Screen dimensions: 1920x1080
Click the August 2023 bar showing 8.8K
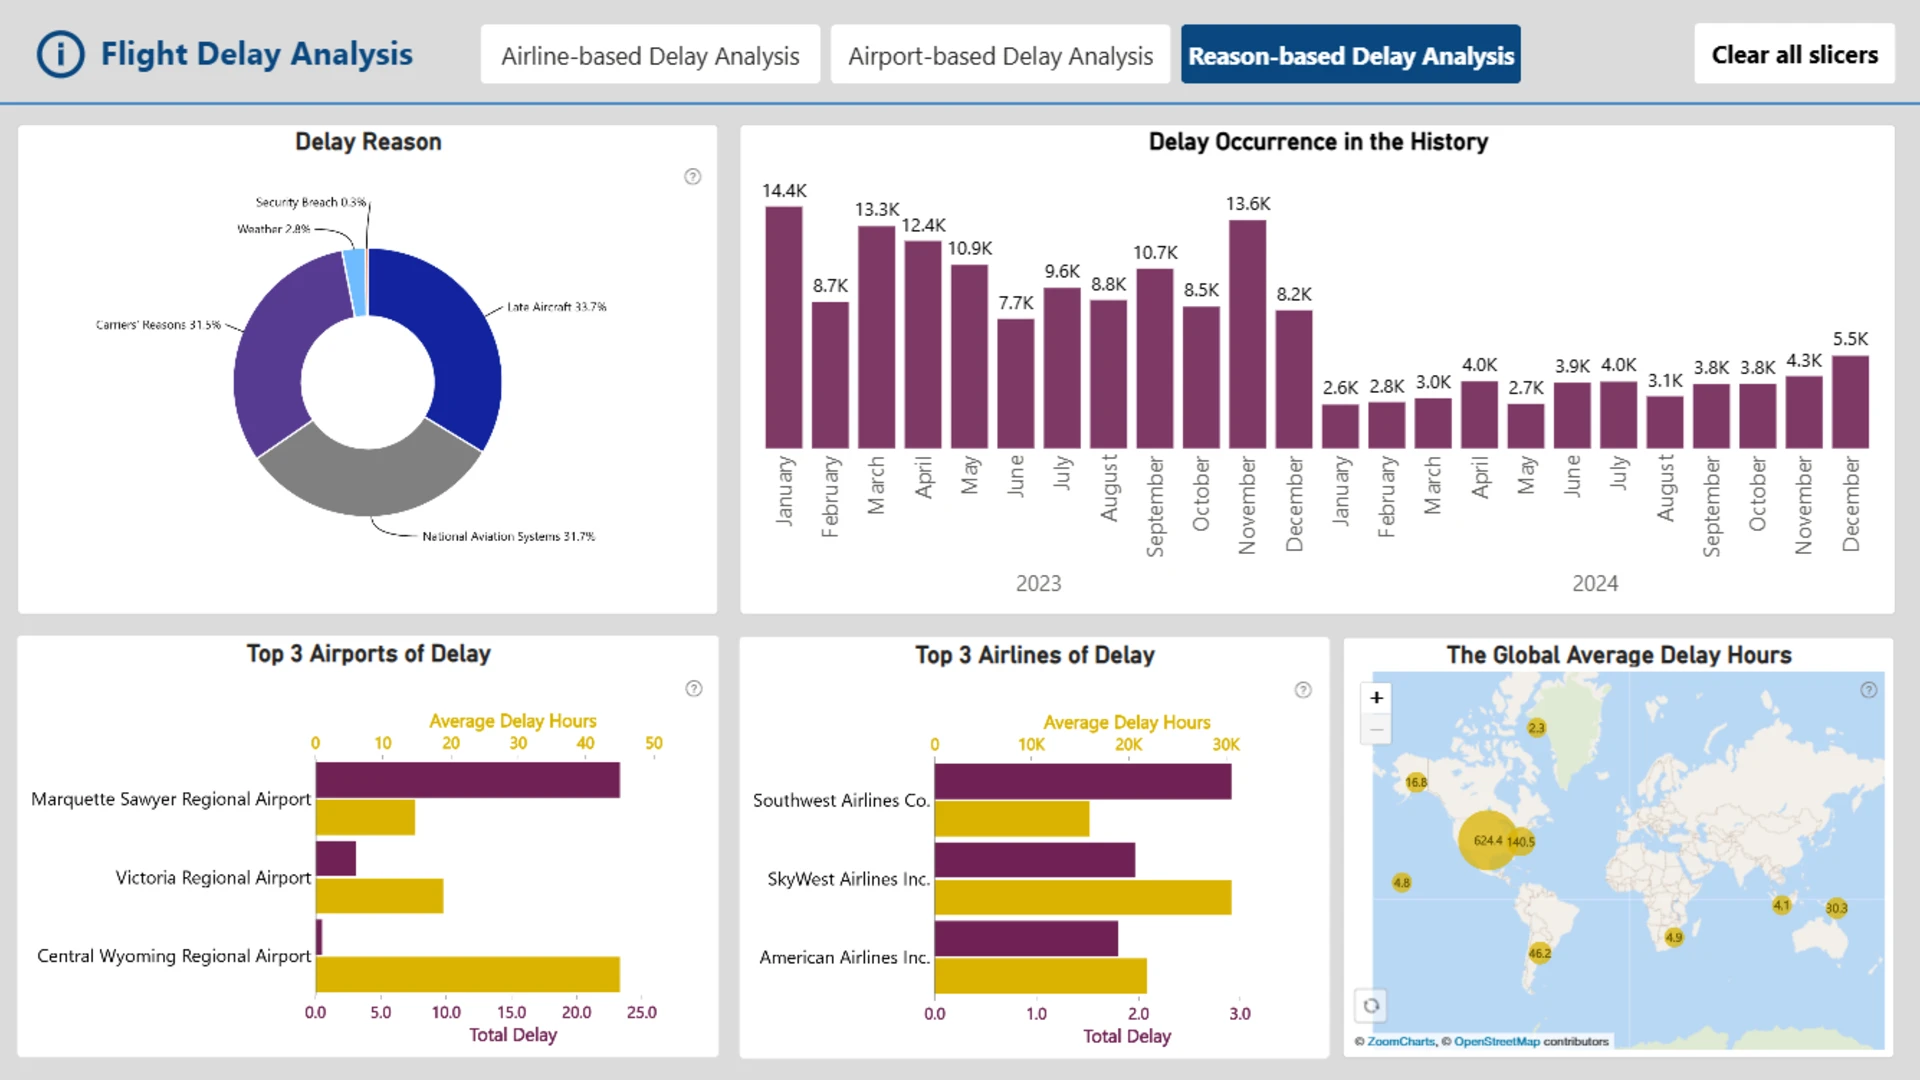coord(1108,374)
